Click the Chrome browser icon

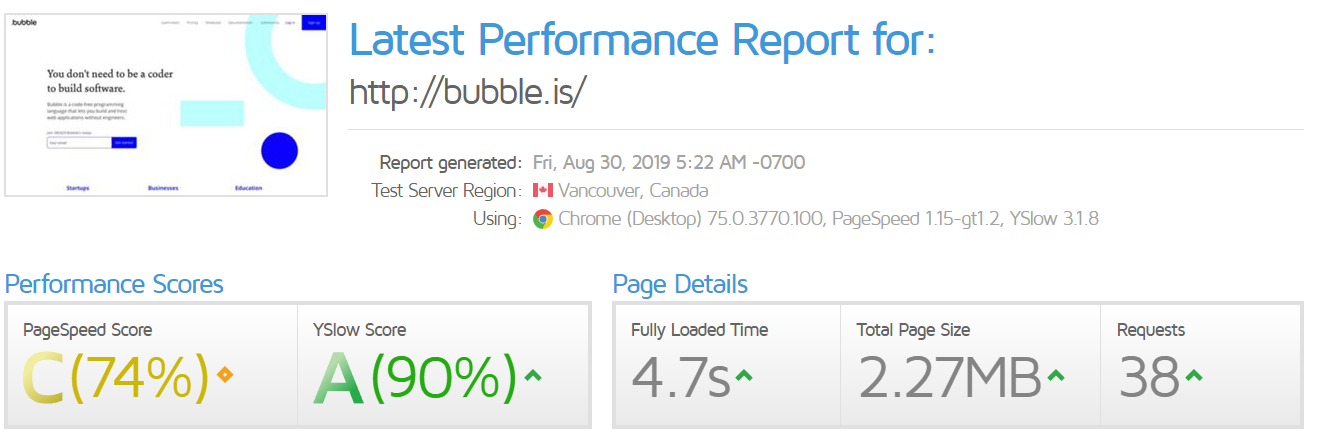coord(543,219)
